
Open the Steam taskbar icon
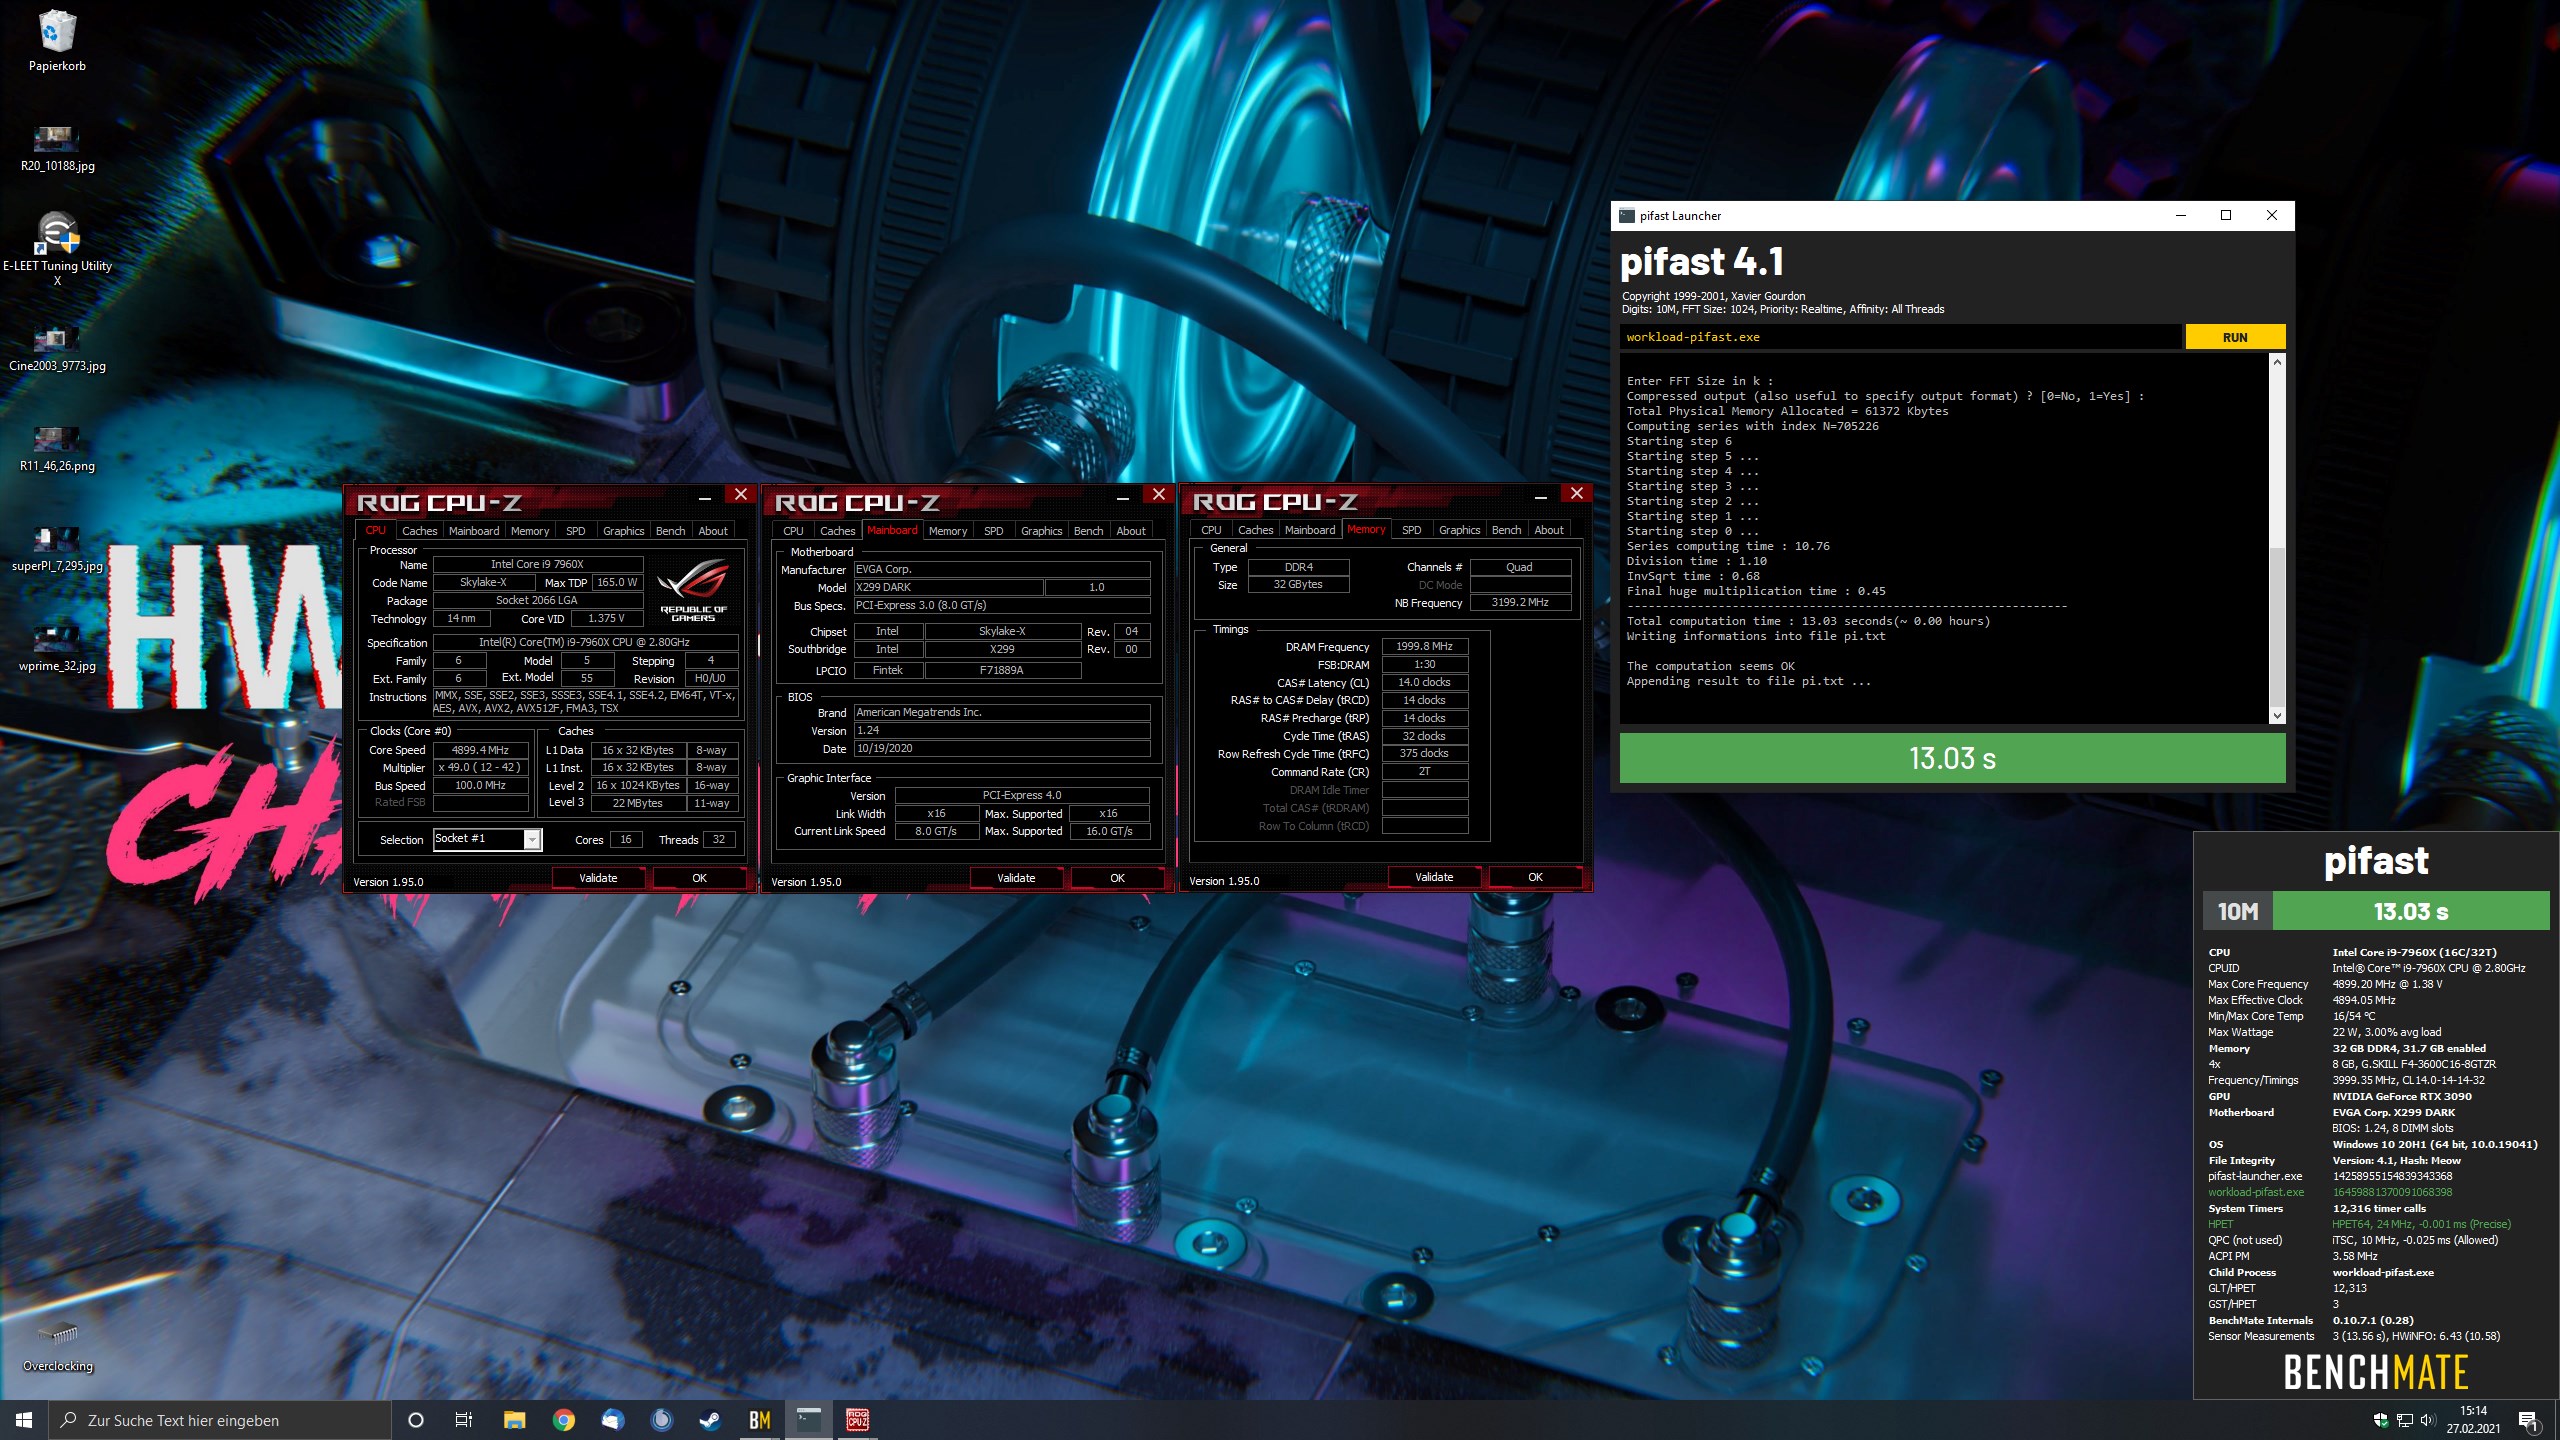click(x=710, y=1420)
